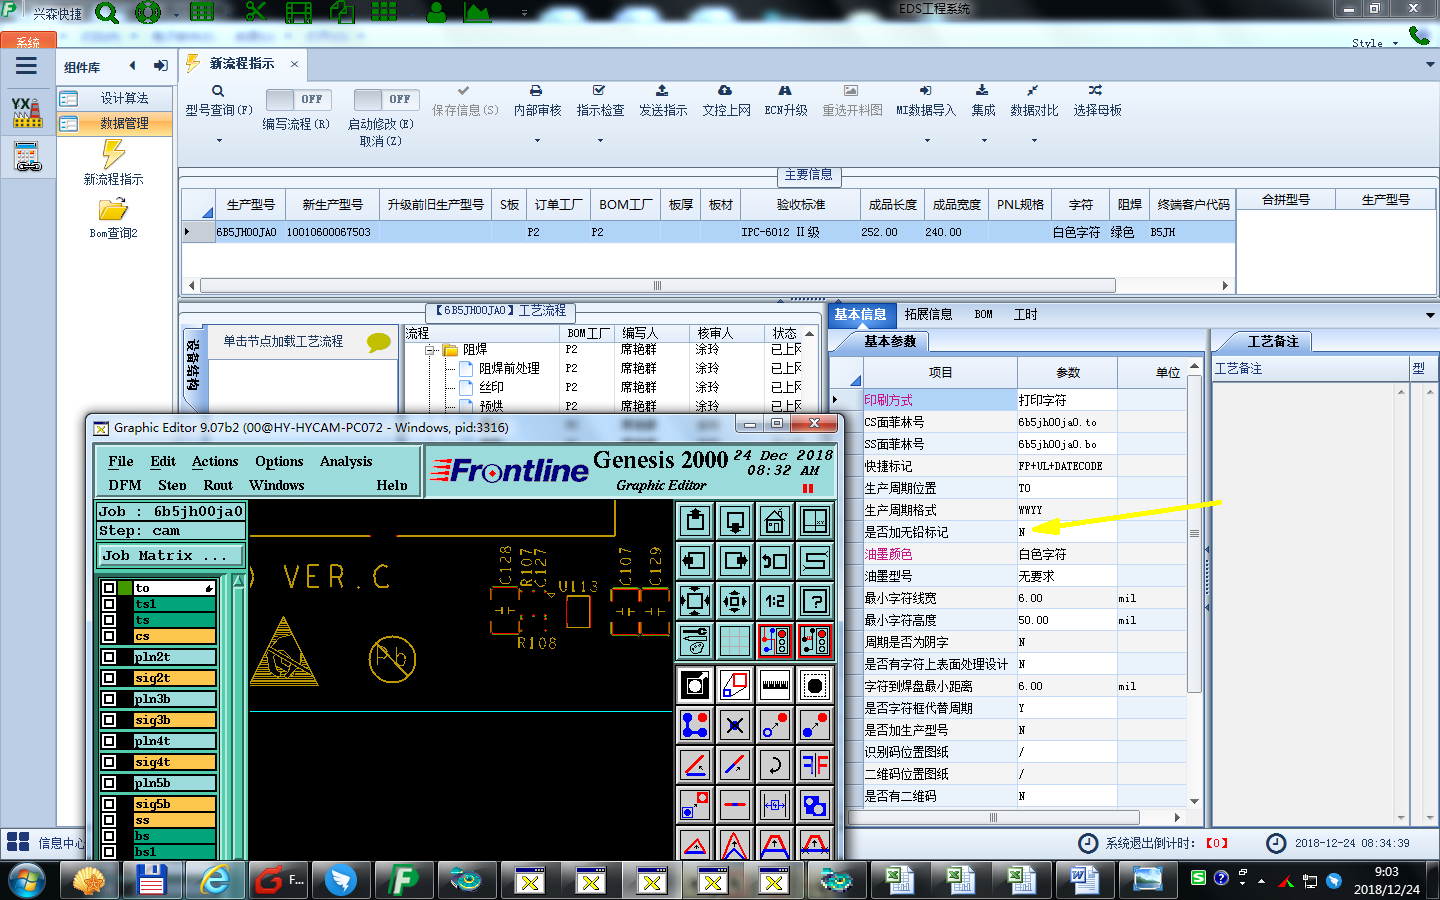Expand the dropdown arrow under 型号查询(F)
The height and width of the screenshot is (900, 1440).
pyautogui.click(x=218, y=141)
